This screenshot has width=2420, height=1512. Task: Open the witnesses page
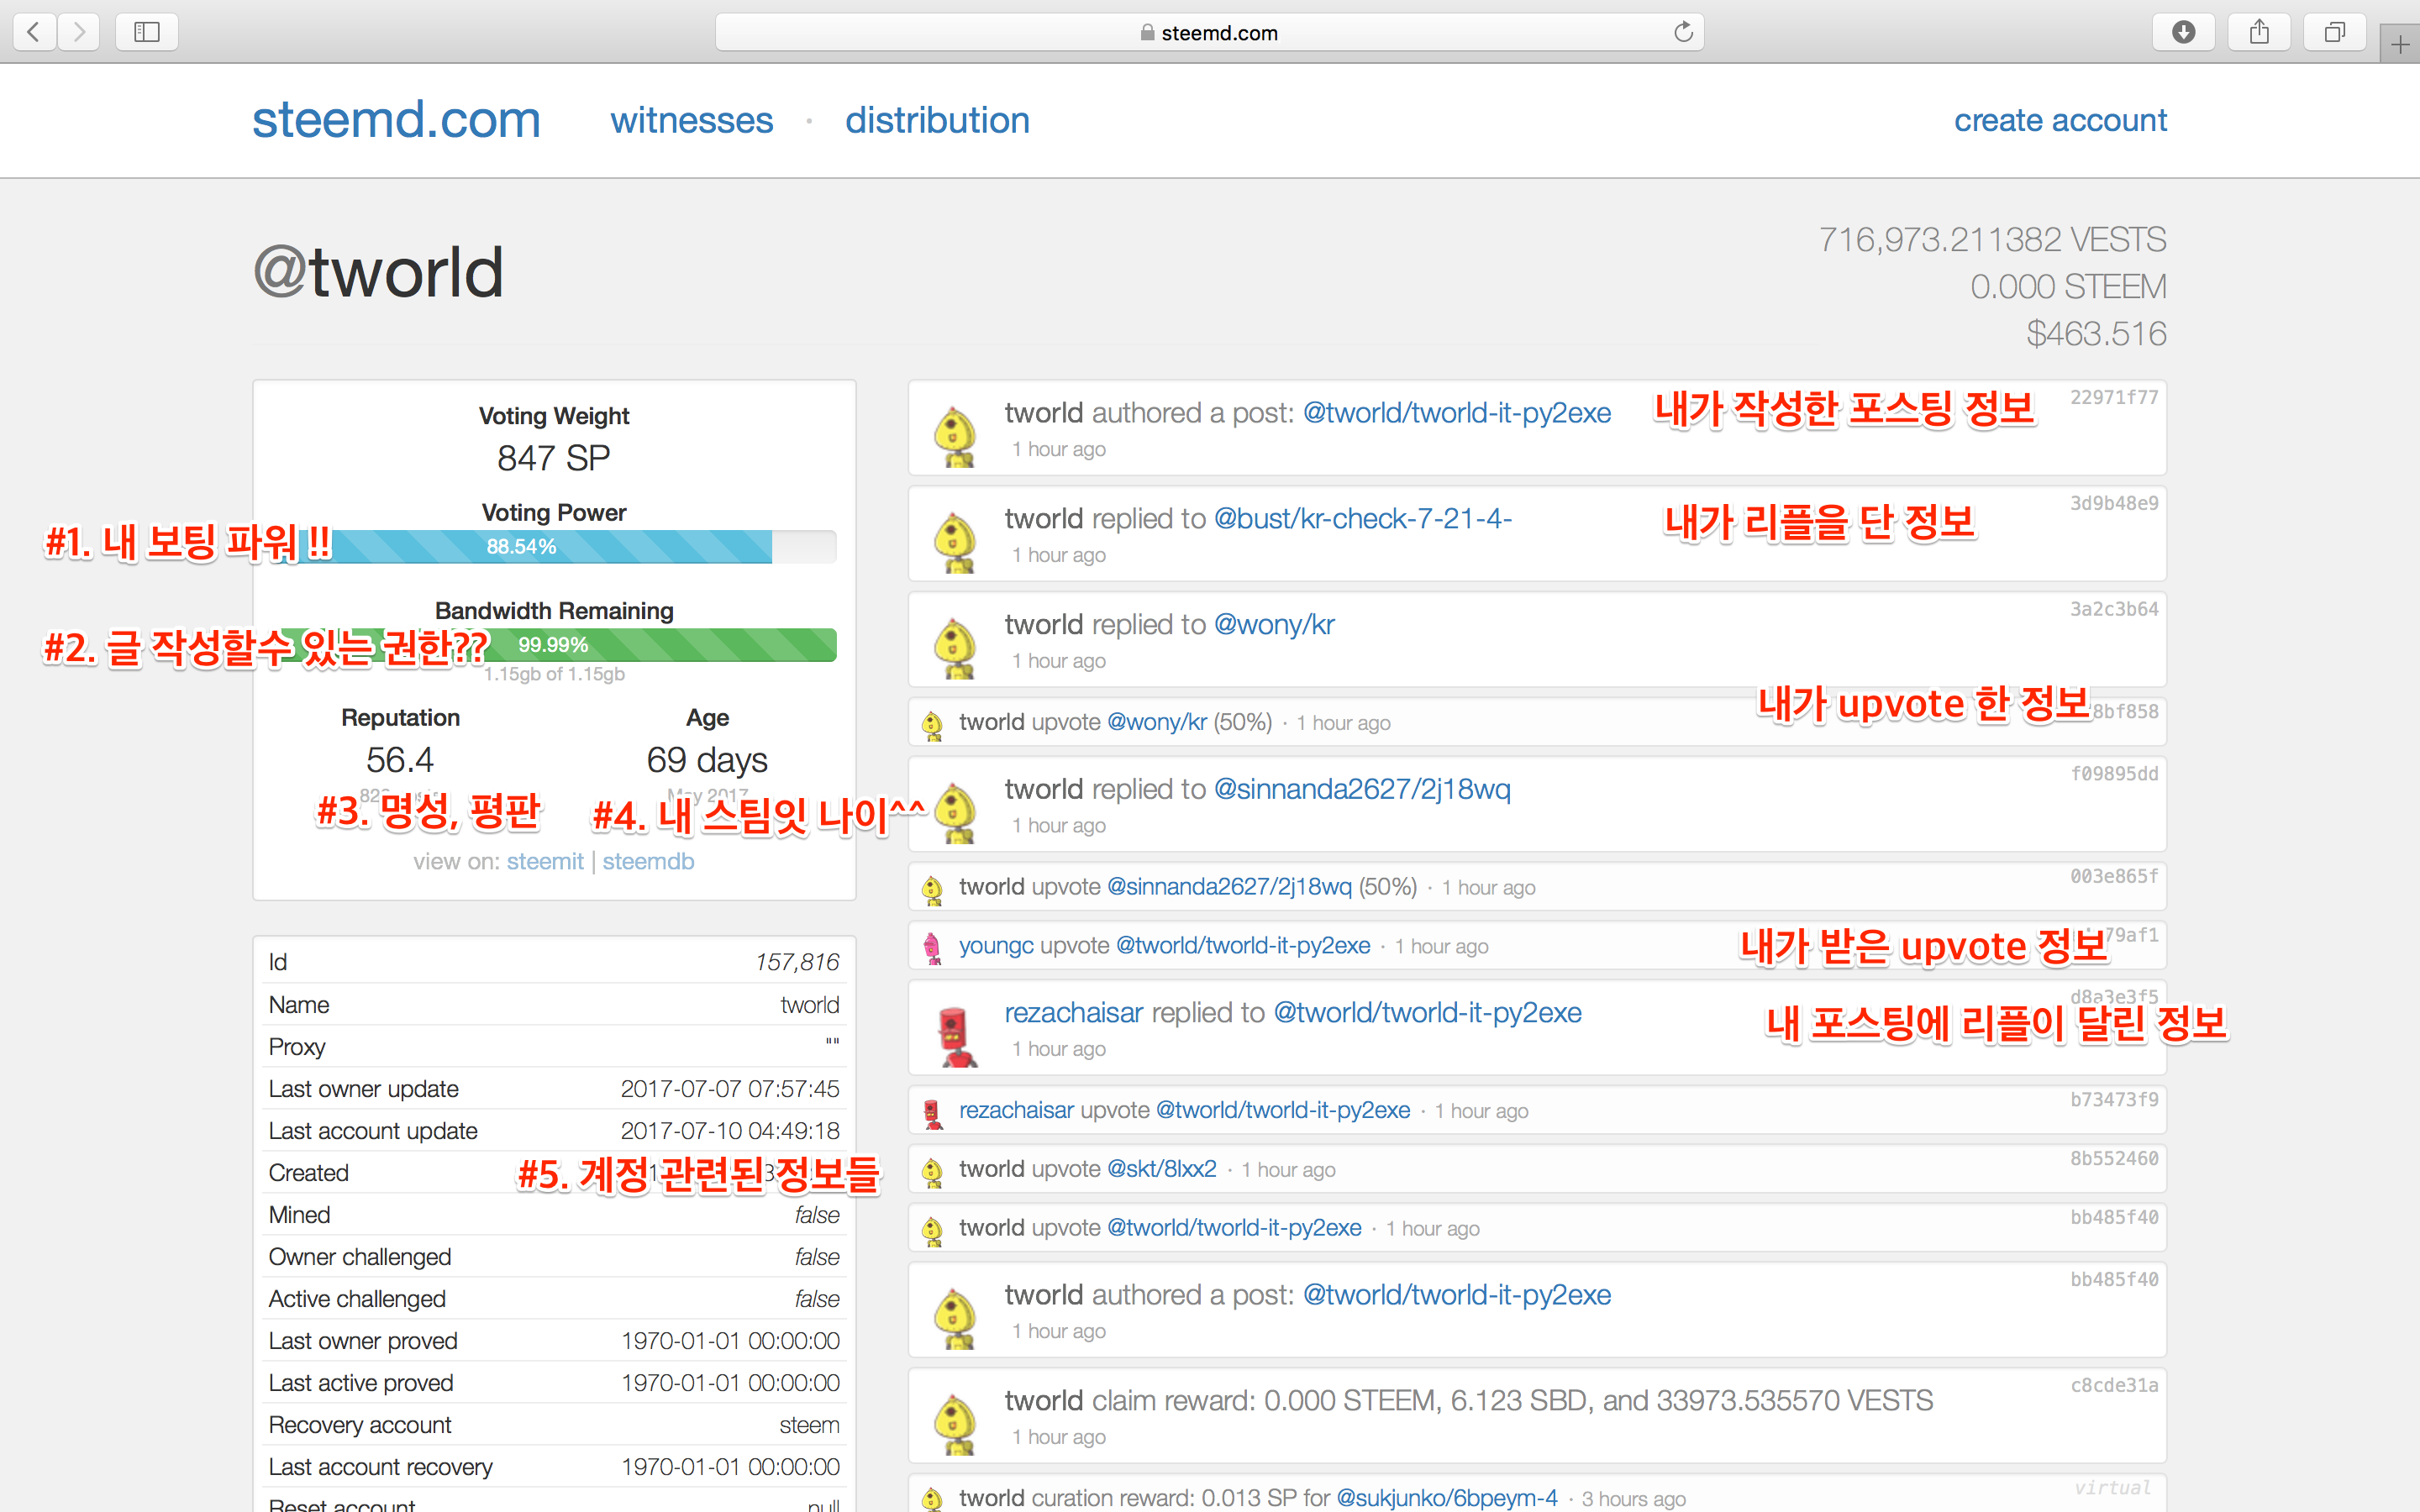[x=691, y=121]
